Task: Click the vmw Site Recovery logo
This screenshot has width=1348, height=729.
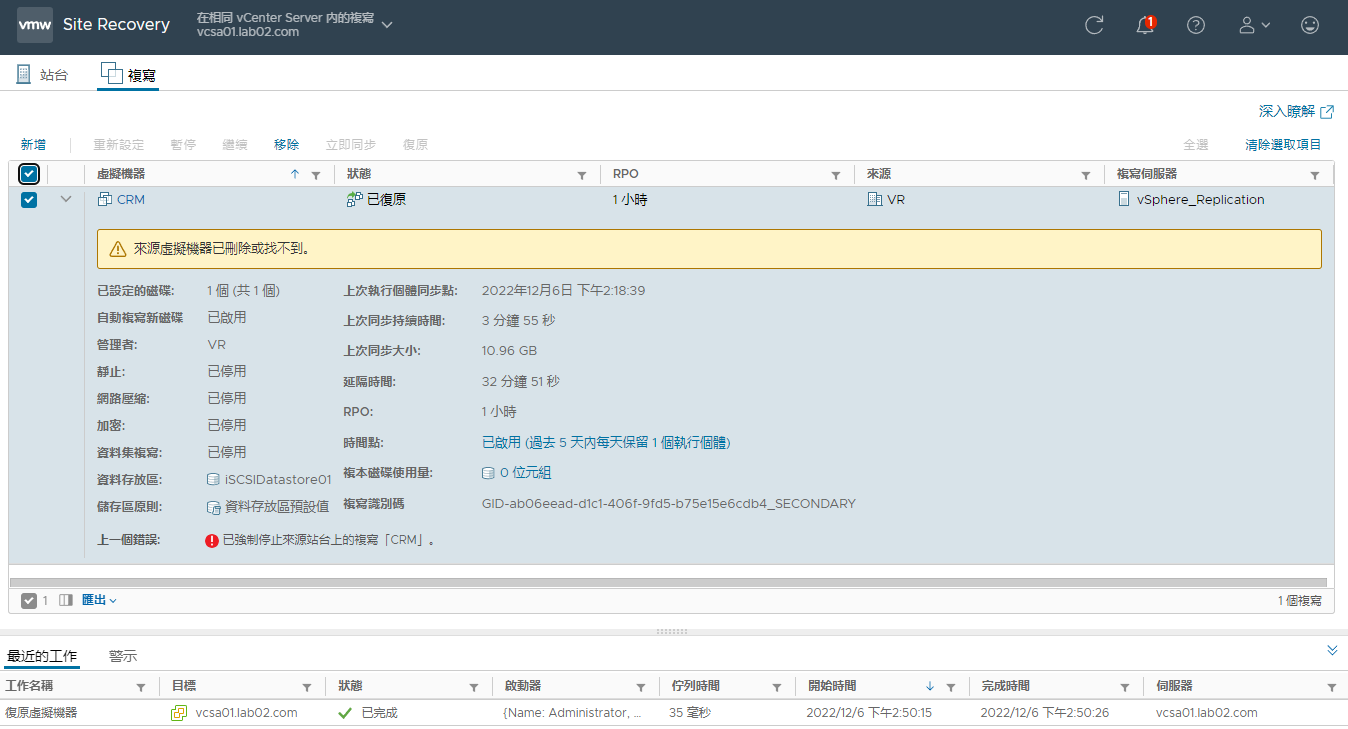Action: click(x=94, y=25)
